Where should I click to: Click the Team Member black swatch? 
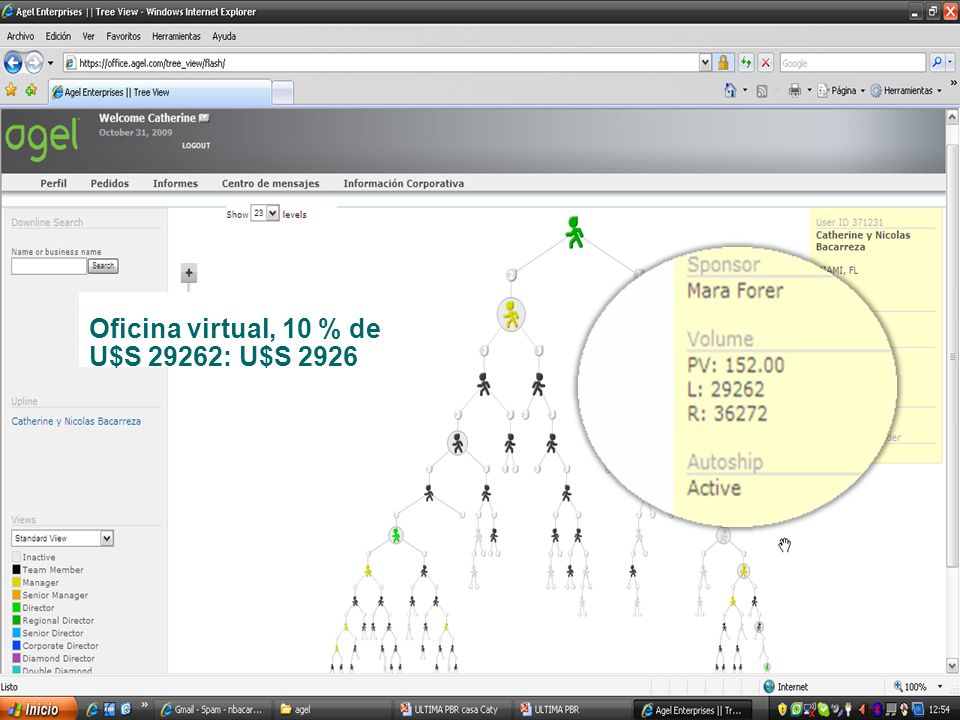pos(17,569)
